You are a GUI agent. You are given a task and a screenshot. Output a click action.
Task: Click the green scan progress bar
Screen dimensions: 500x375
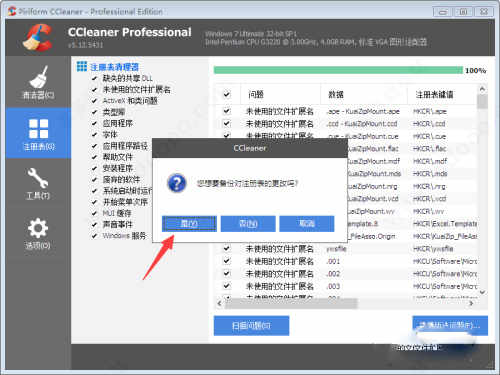(338, 70)
